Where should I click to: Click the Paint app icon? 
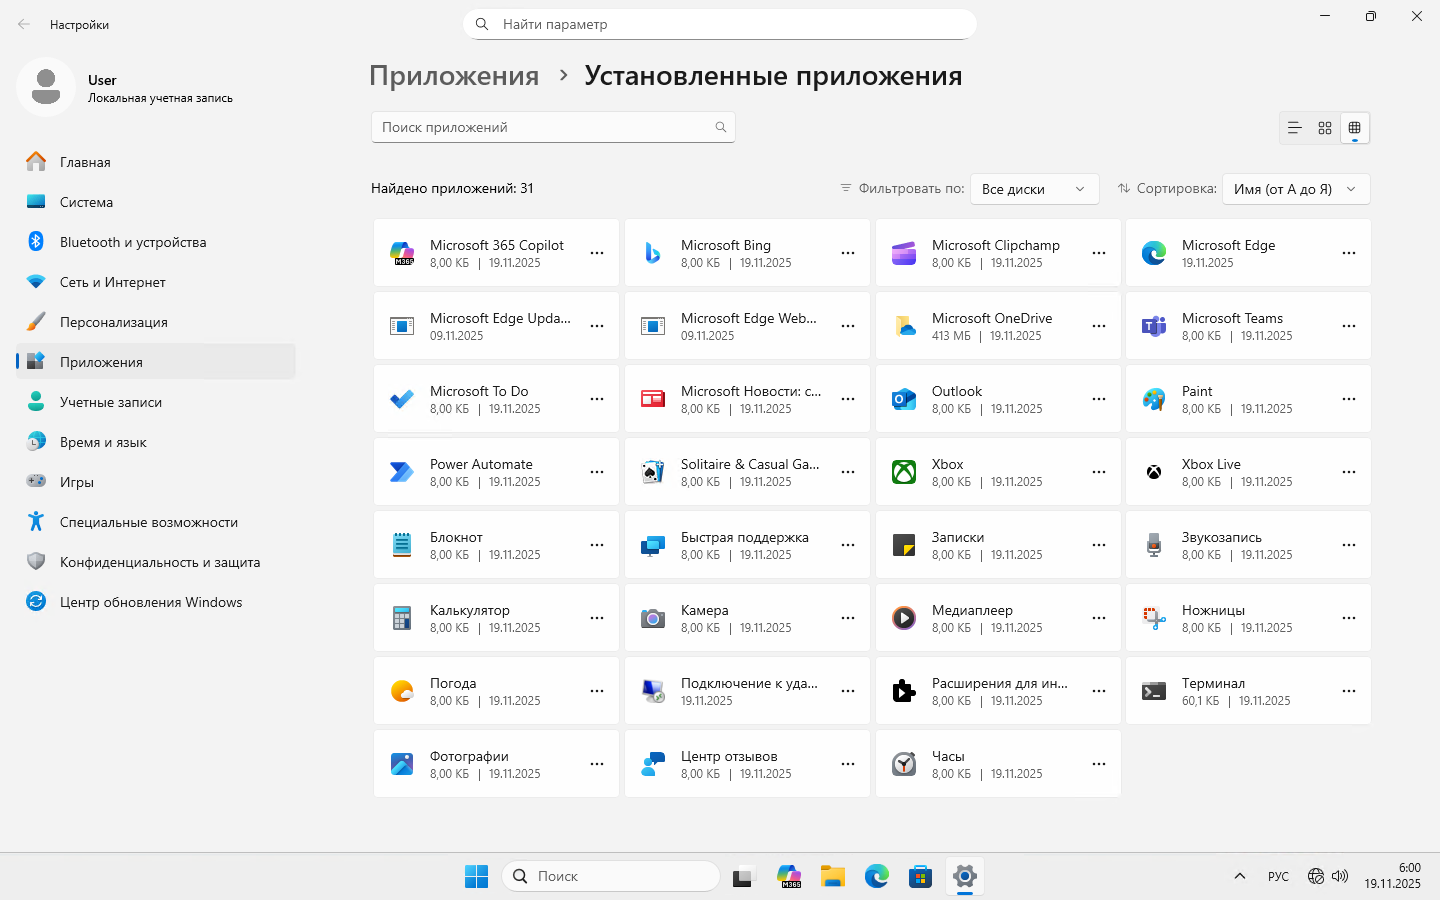[1154, 399]
